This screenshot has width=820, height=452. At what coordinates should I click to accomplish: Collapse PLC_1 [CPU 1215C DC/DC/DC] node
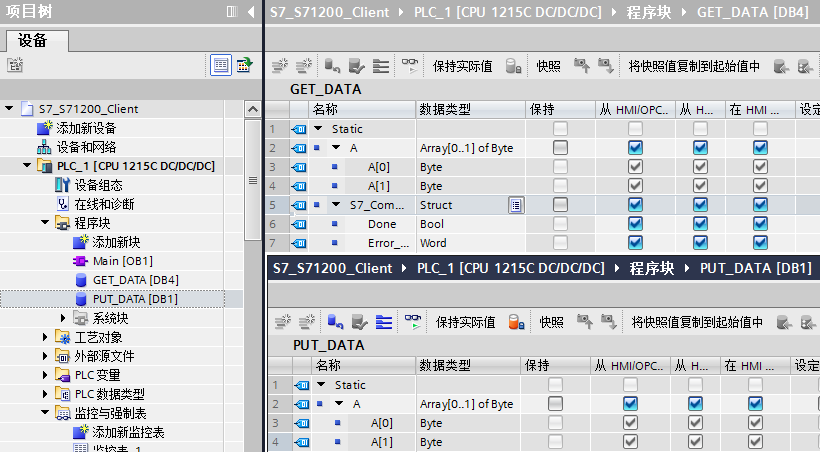[27, 166]
